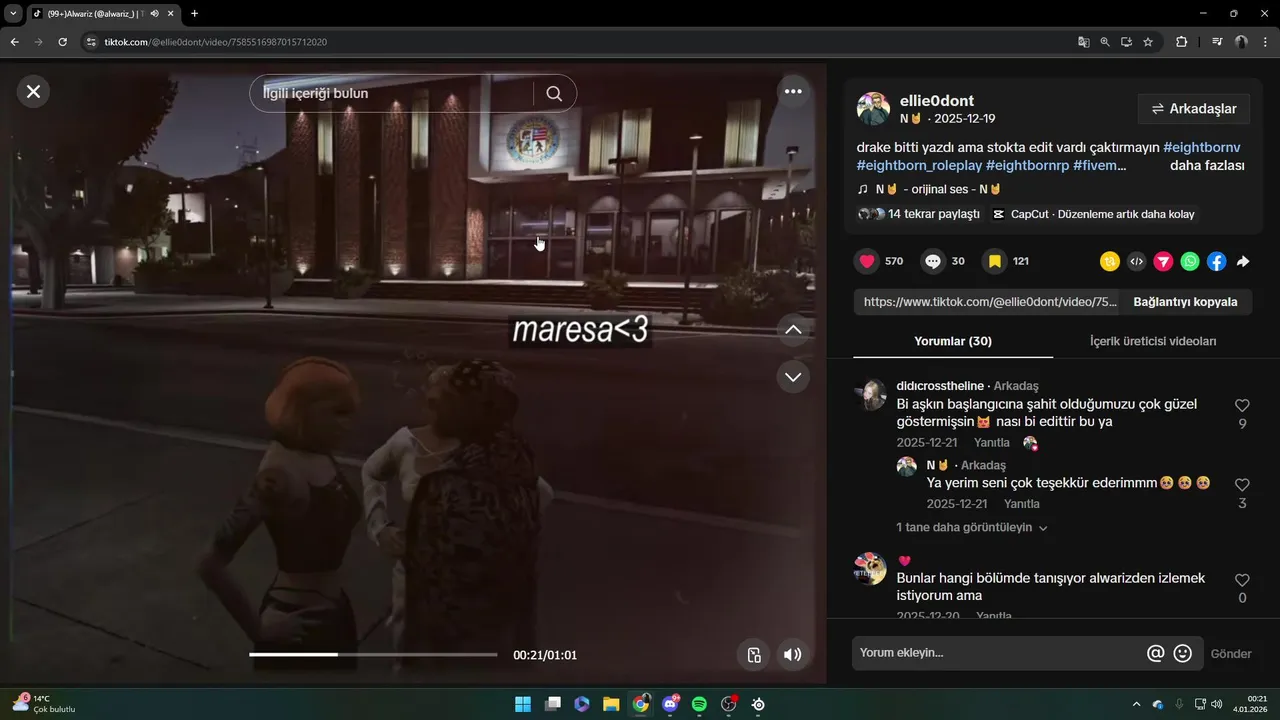Screen dimensions: 1280x720
Task: Click 'Gönder' to post comment
Action: 1231,654
